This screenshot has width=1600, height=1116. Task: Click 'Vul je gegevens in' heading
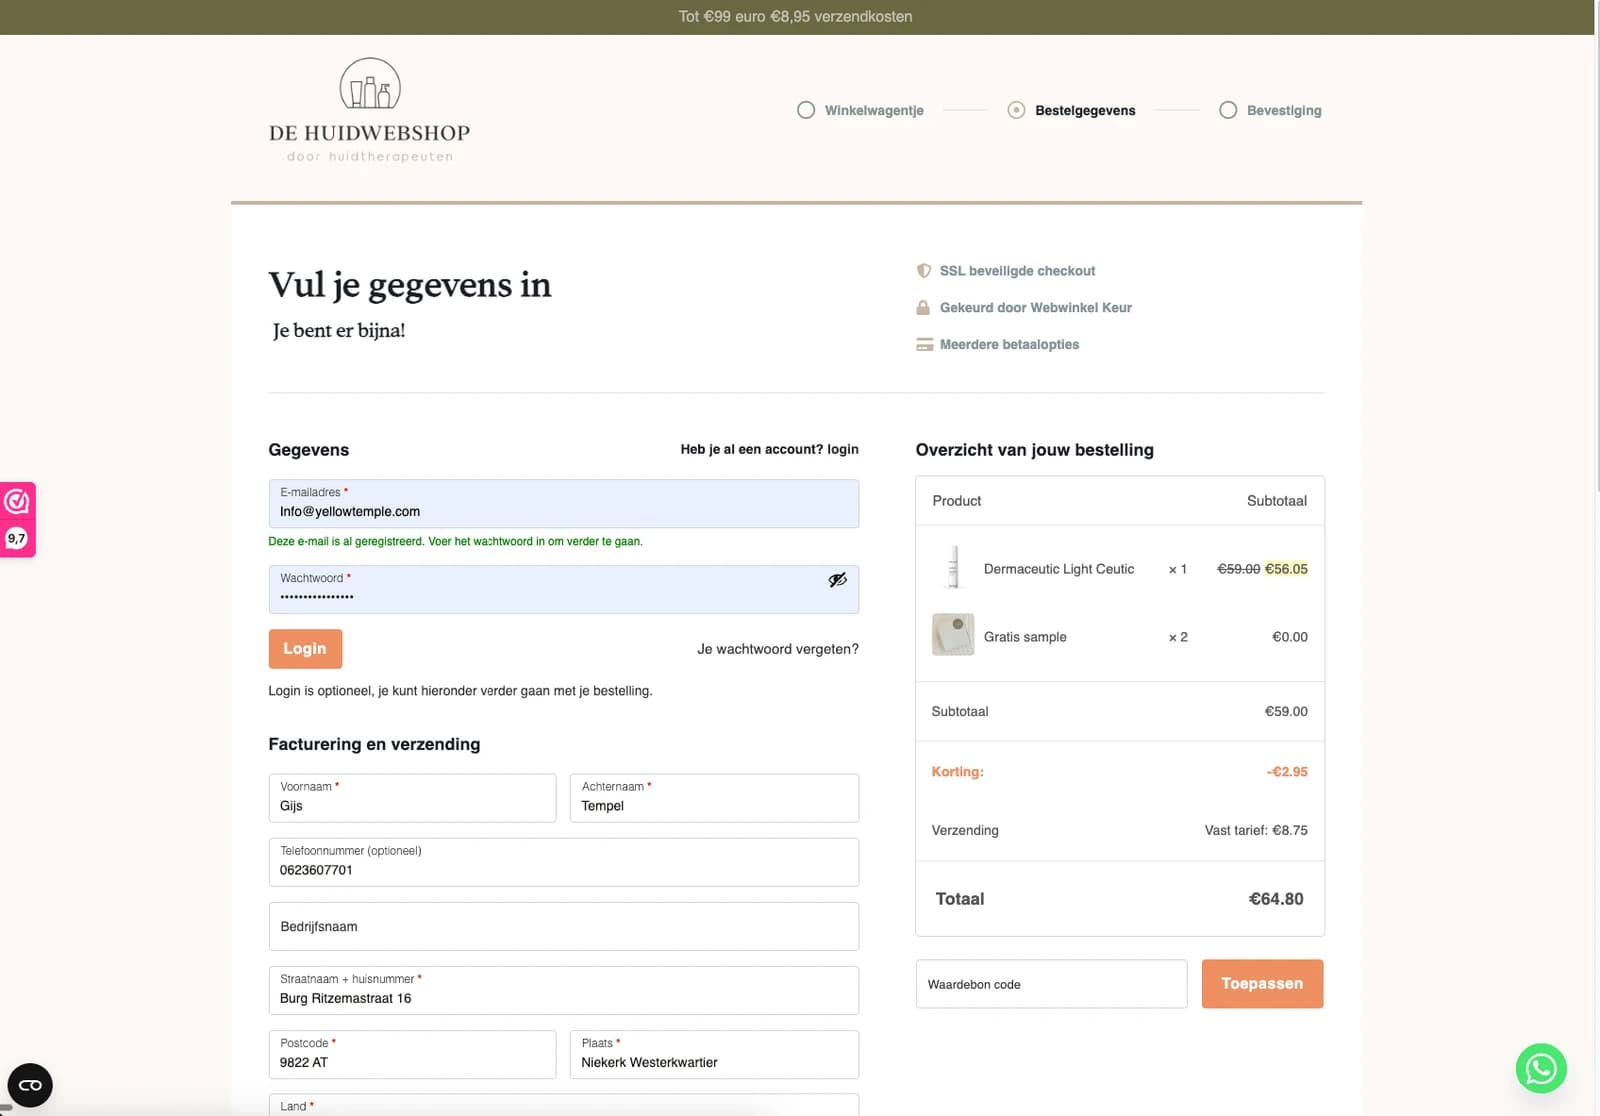pos(410,285)
